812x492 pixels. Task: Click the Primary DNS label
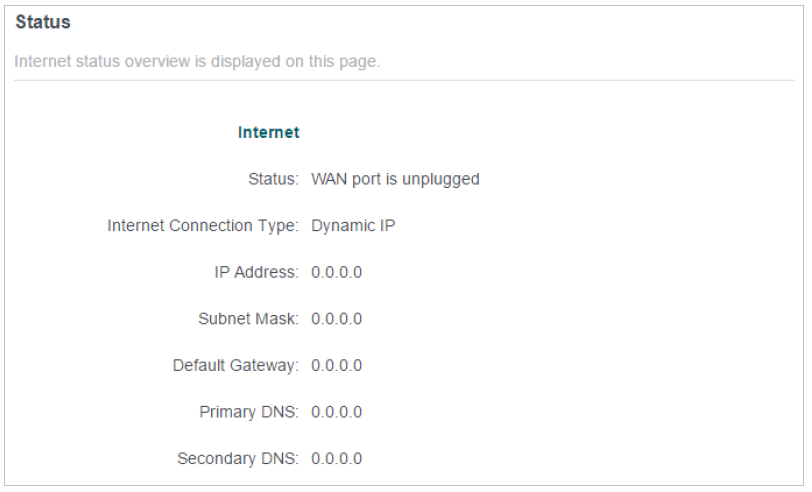[x=250, y=412]
